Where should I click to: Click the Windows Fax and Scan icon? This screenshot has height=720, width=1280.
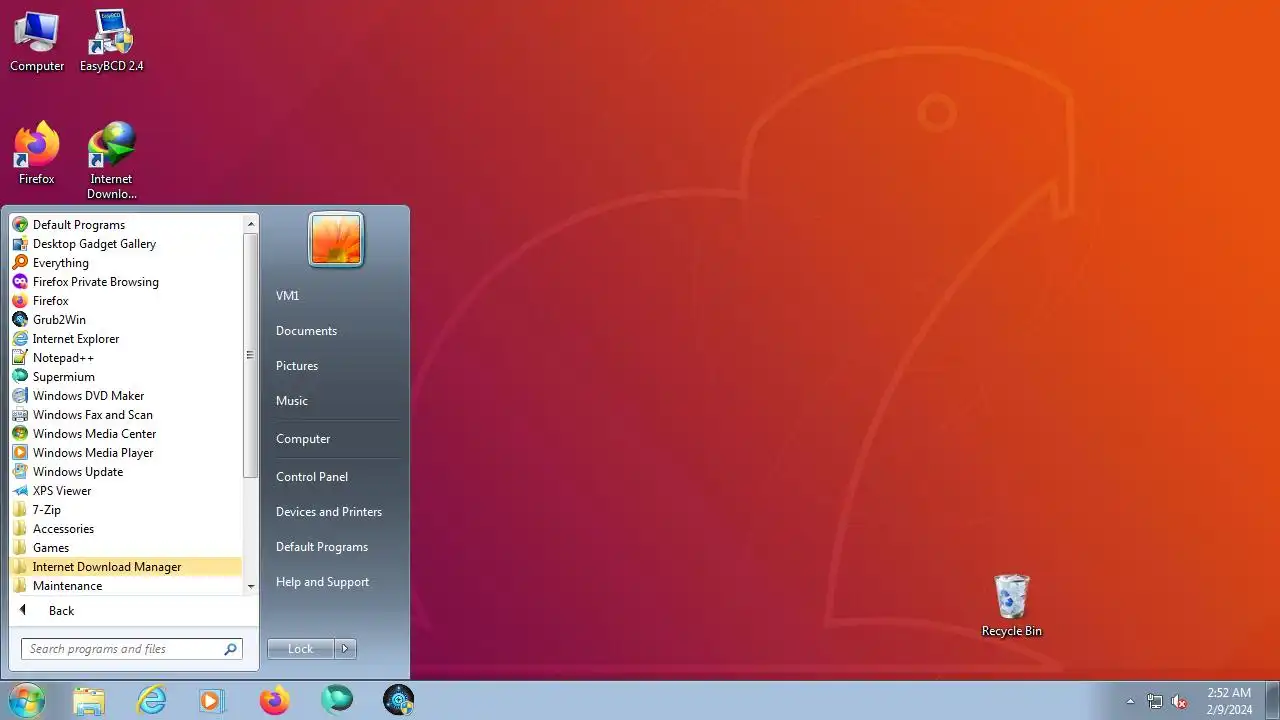[x=20, y=415]
